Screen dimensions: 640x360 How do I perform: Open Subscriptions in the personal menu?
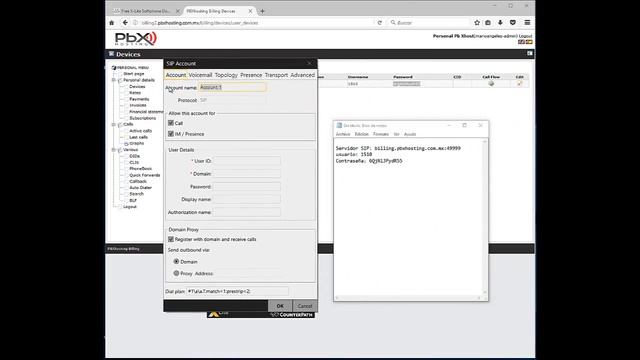click(x=142, y=118)
